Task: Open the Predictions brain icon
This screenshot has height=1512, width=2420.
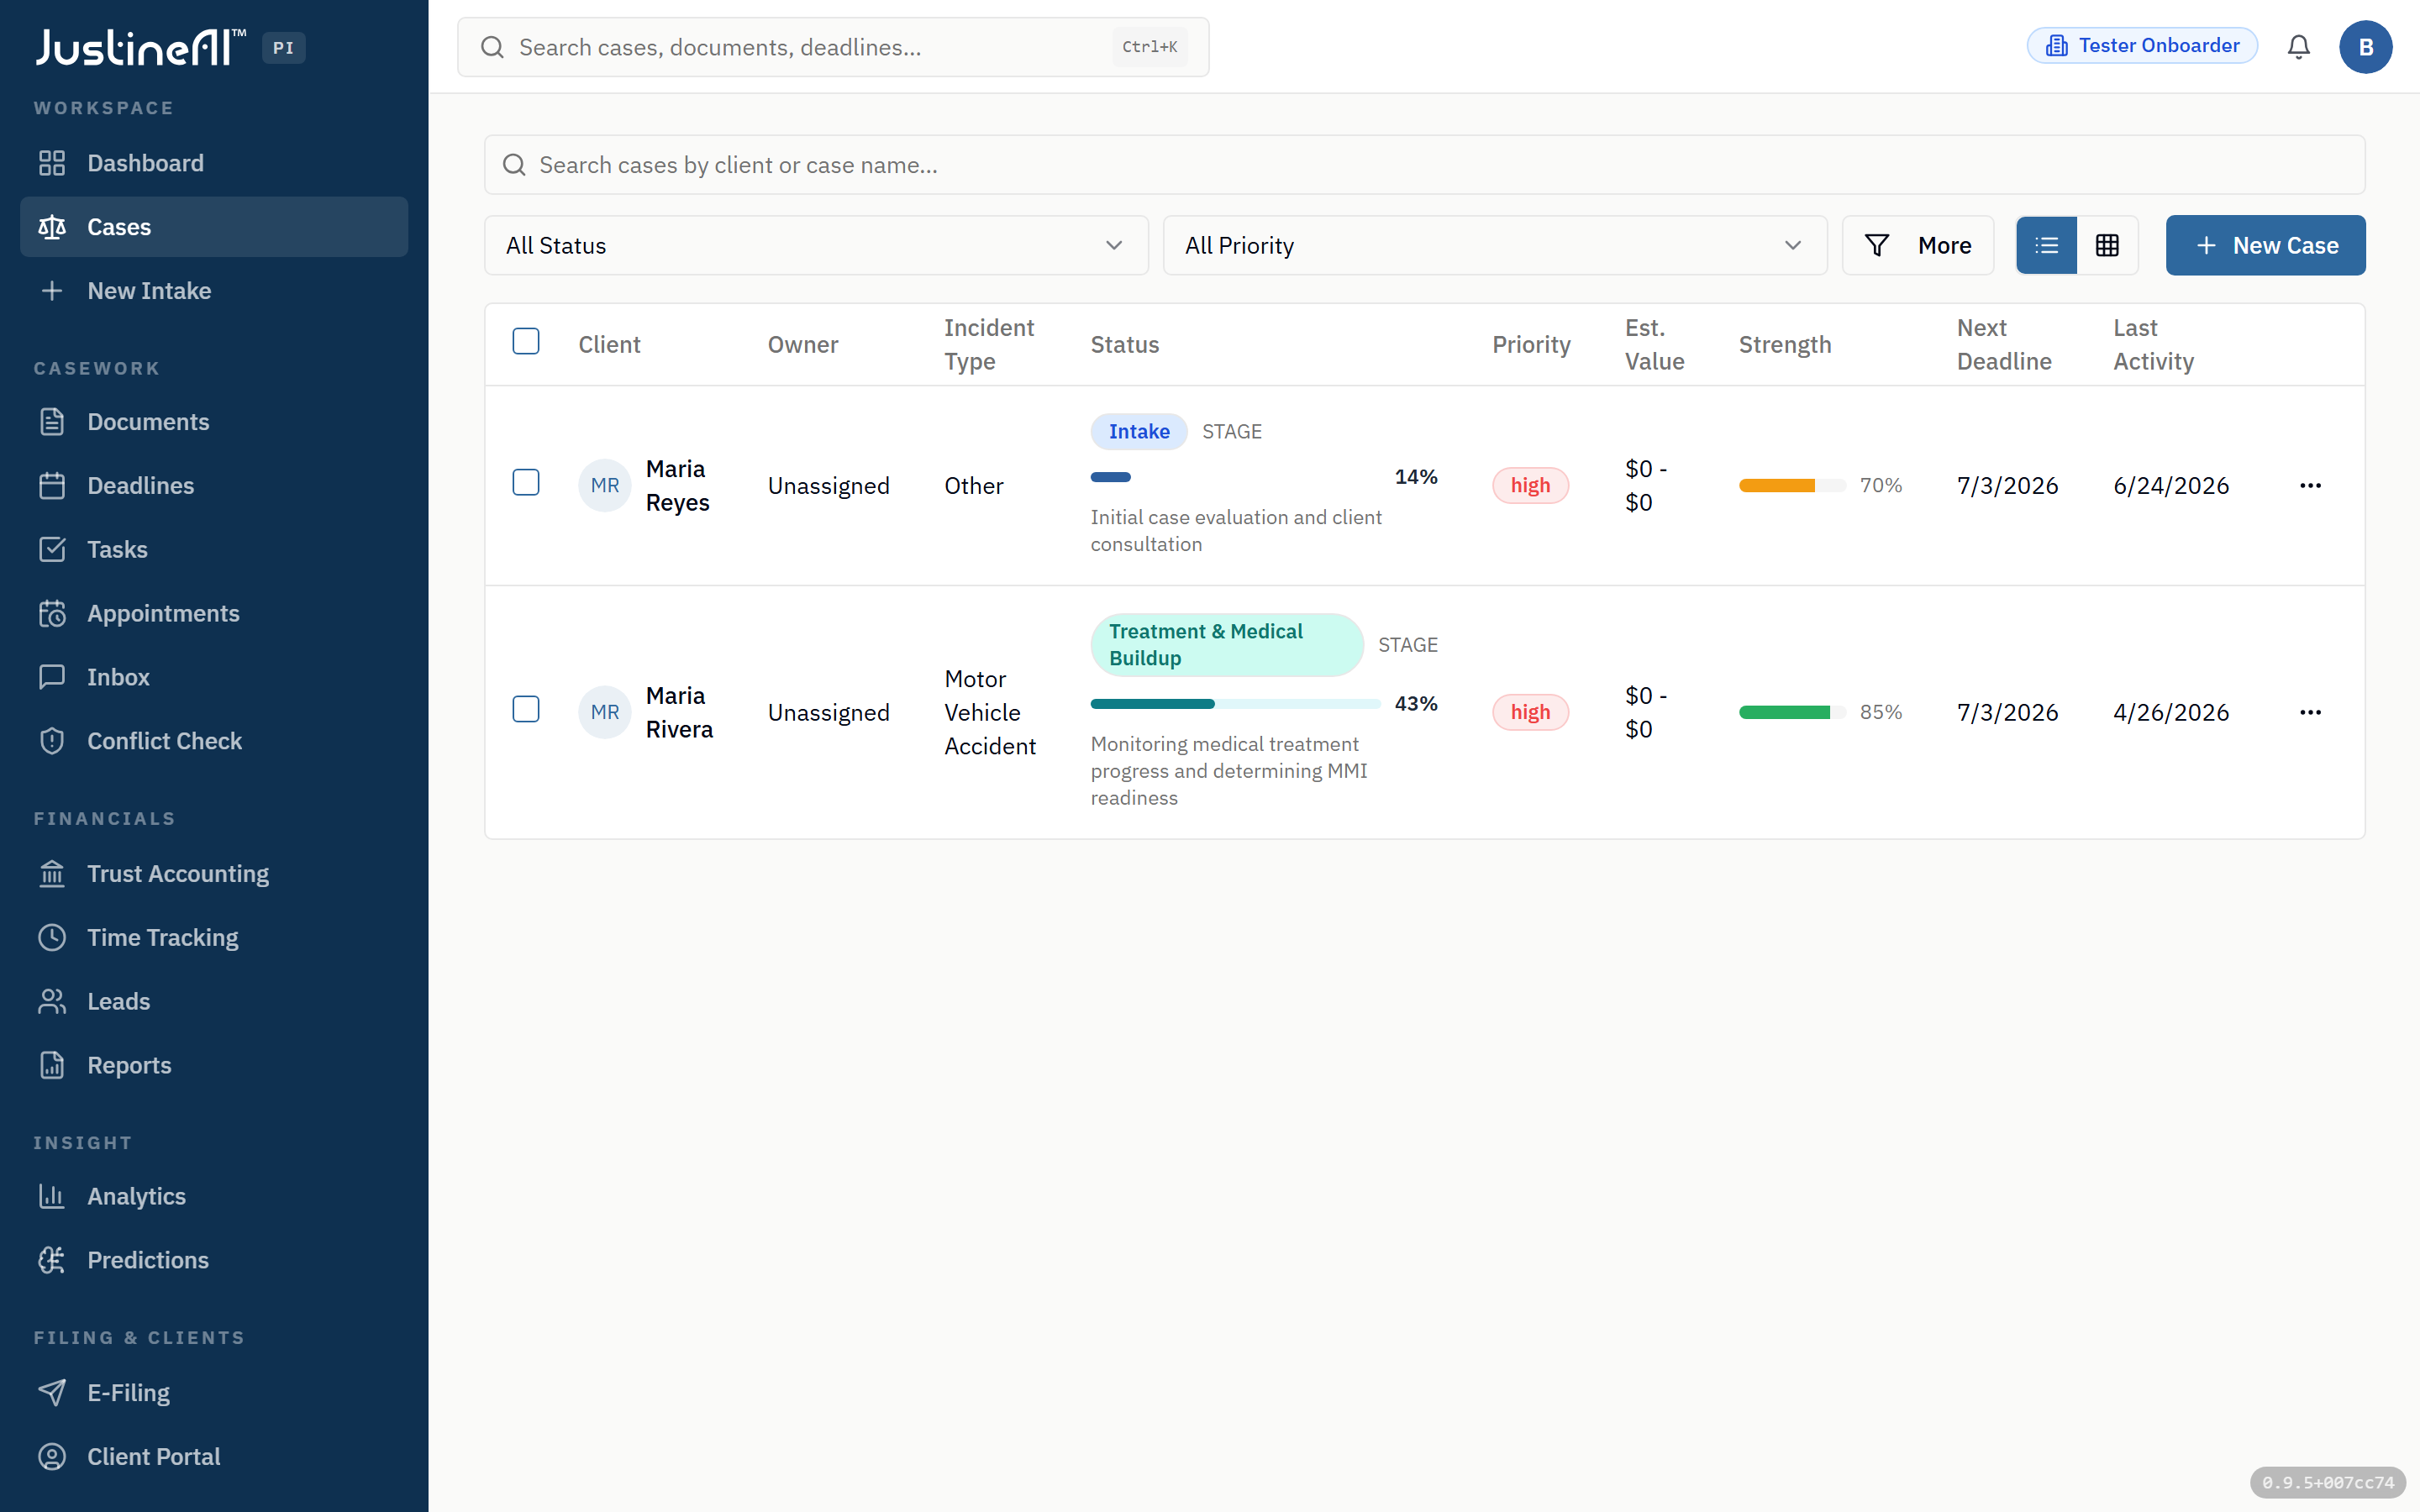Action: click(52, 1260)
